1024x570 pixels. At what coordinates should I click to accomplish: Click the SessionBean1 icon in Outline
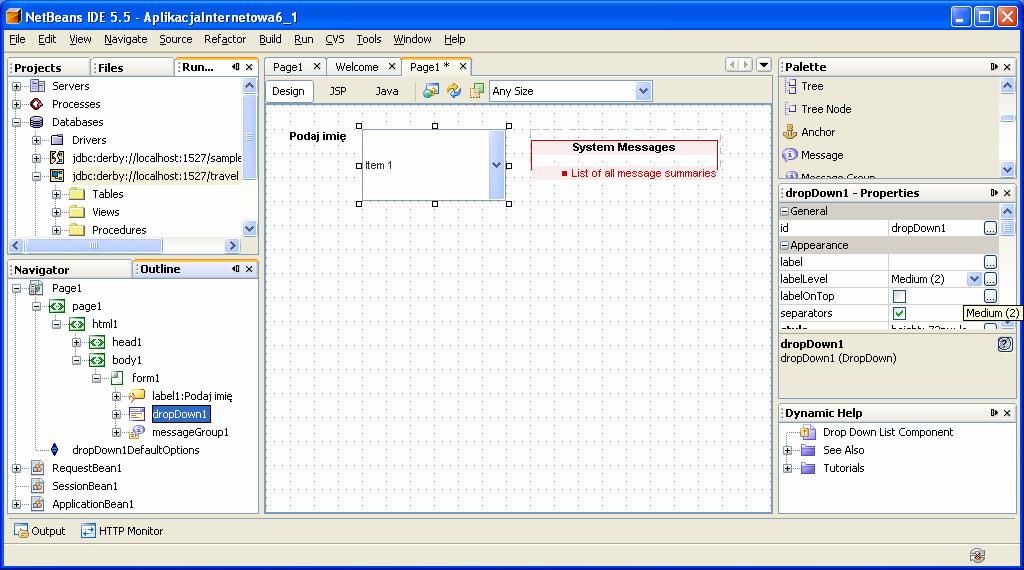tap(38, 486)
